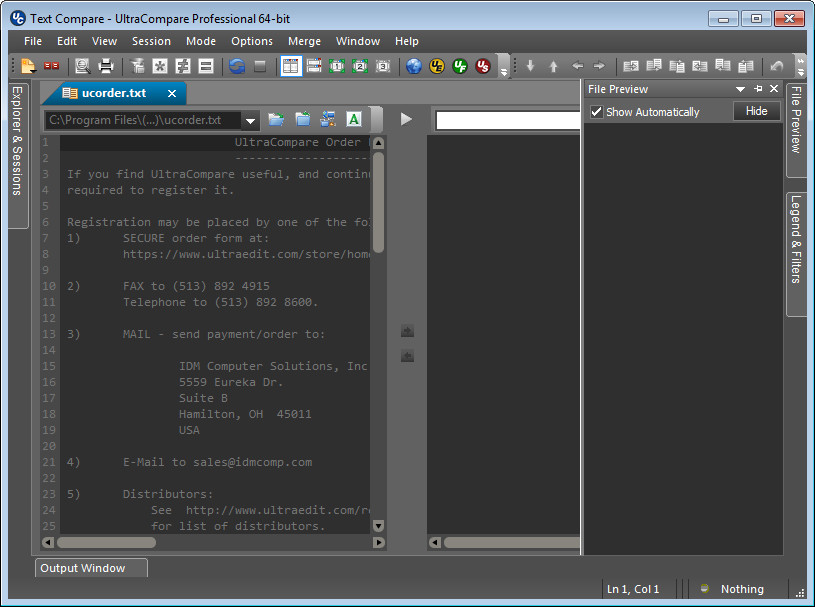Click the merge right arrow between panes
This screenshot has height=607, width=815.
coord(408,332)
